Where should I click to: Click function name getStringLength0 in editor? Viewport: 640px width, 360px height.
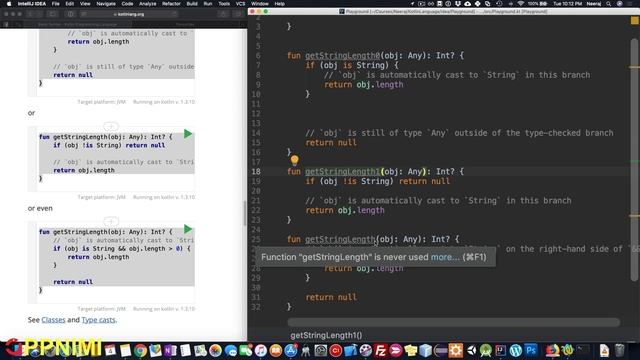(342, 56)
